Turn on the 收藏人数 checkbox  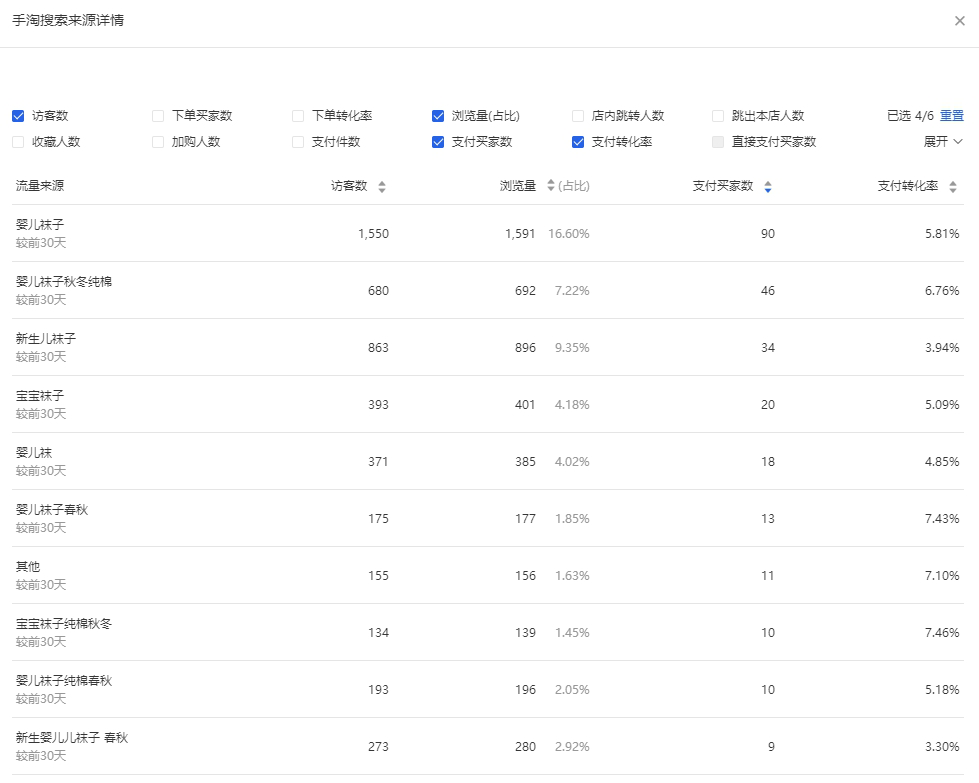[18, 142]
